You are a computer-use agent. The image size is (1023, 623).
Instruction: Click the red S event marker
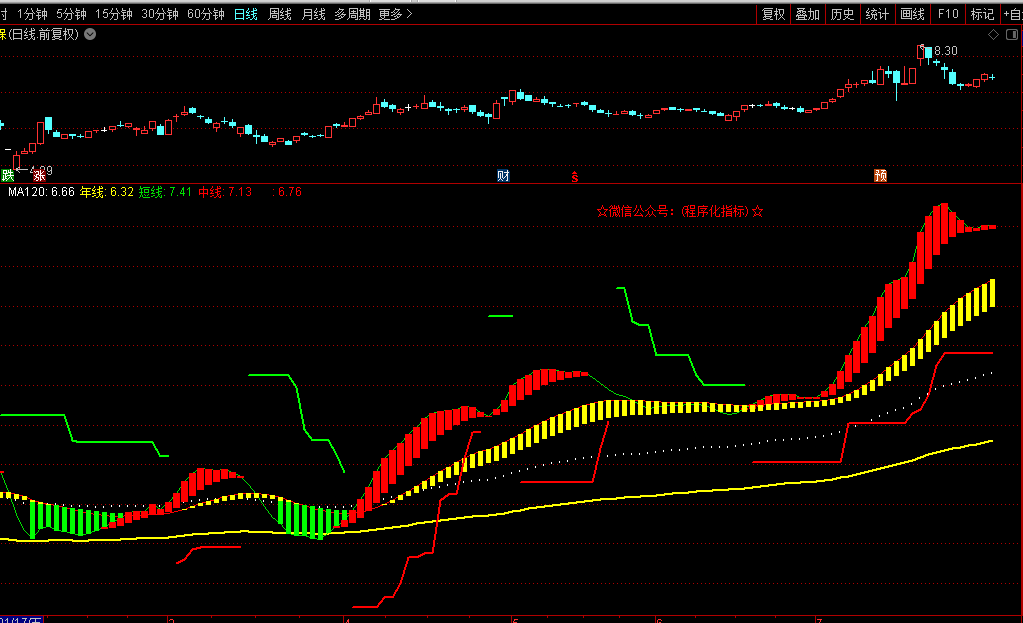574,177
